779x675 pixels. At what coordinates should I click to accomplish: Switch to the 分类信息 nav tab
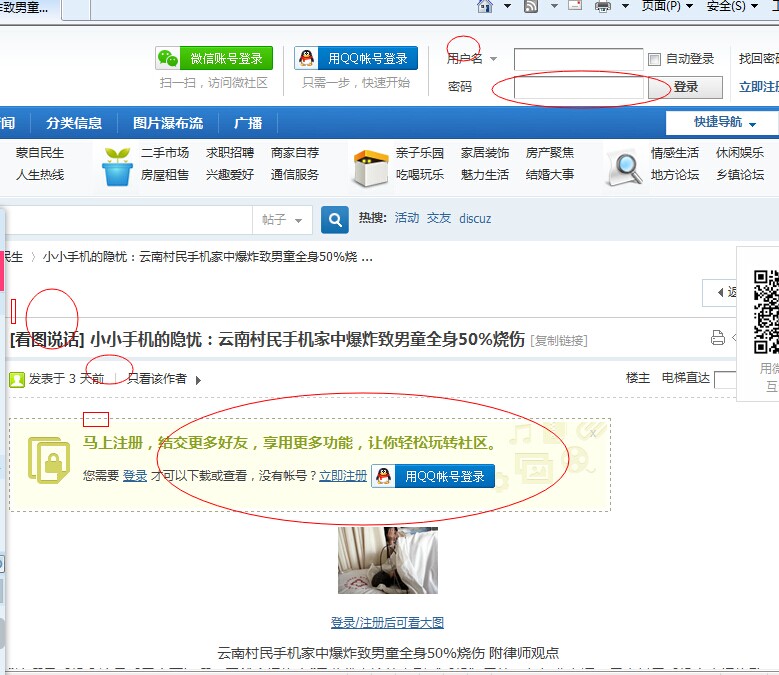74,123
